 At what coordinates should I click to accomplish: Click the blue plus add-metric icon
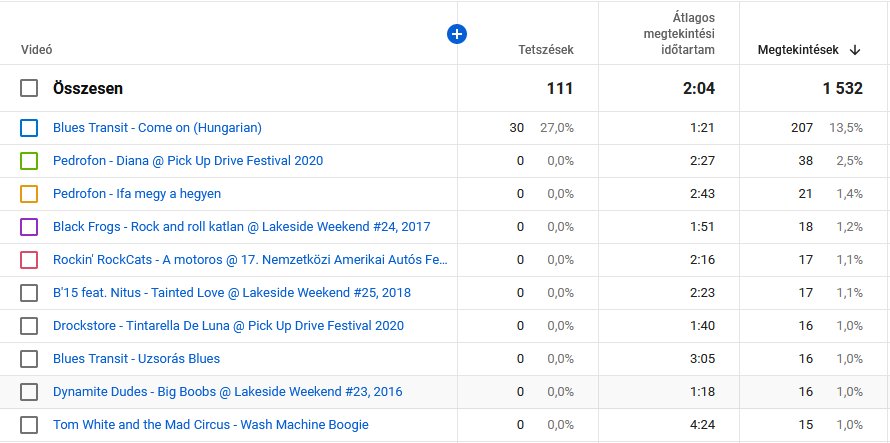[457, 34]
